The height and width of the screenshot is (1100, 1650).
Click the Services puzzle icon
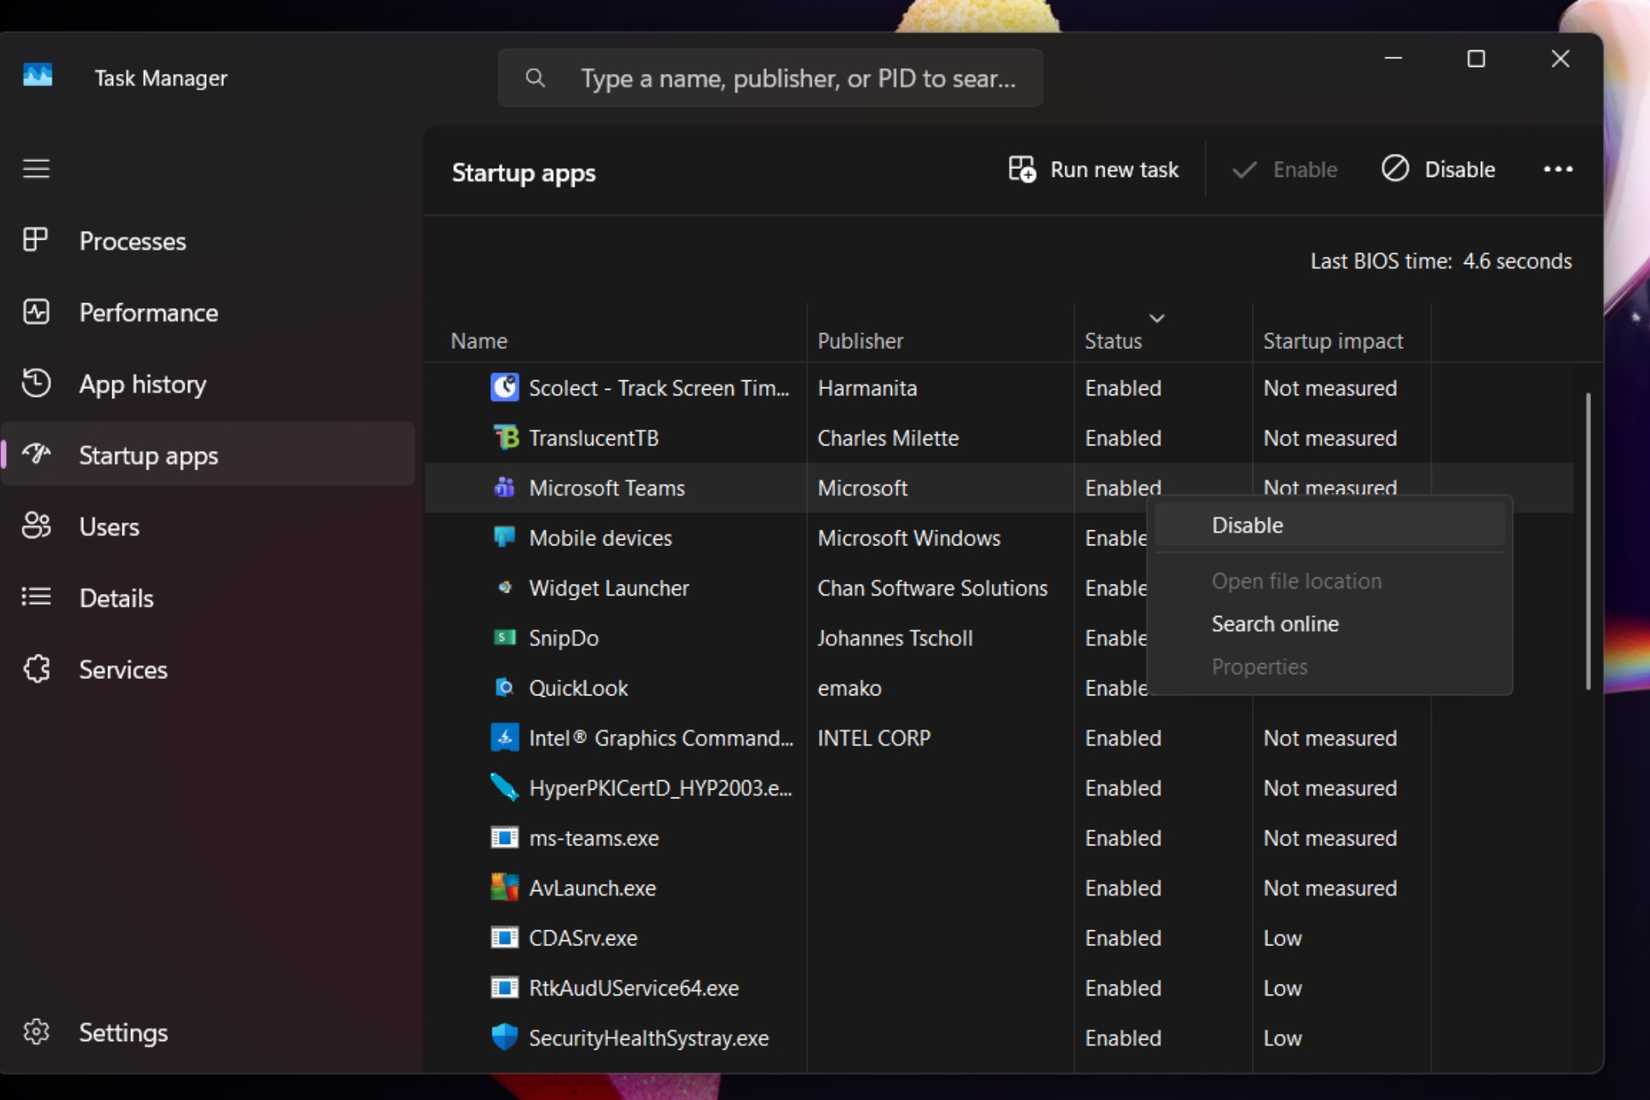tap(36, 669)
